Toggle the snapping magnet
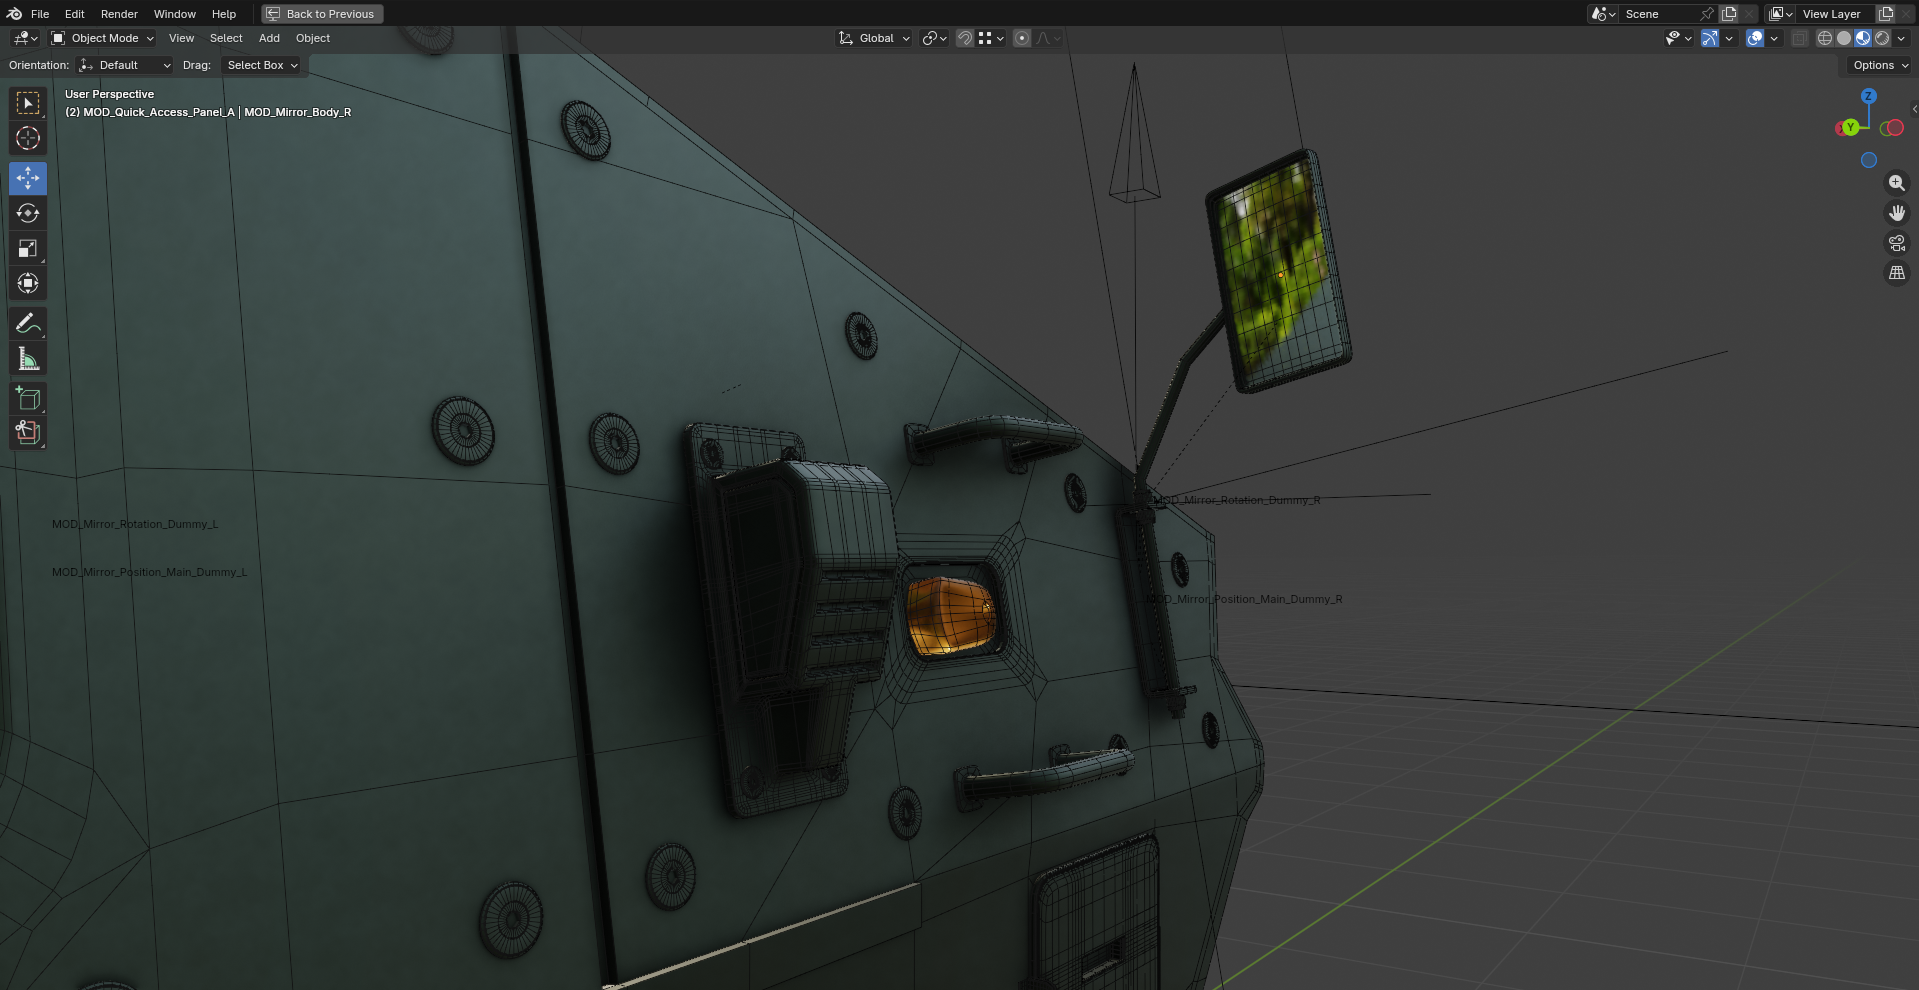This screenshot has height=990, width=1919. pos(965,38)
